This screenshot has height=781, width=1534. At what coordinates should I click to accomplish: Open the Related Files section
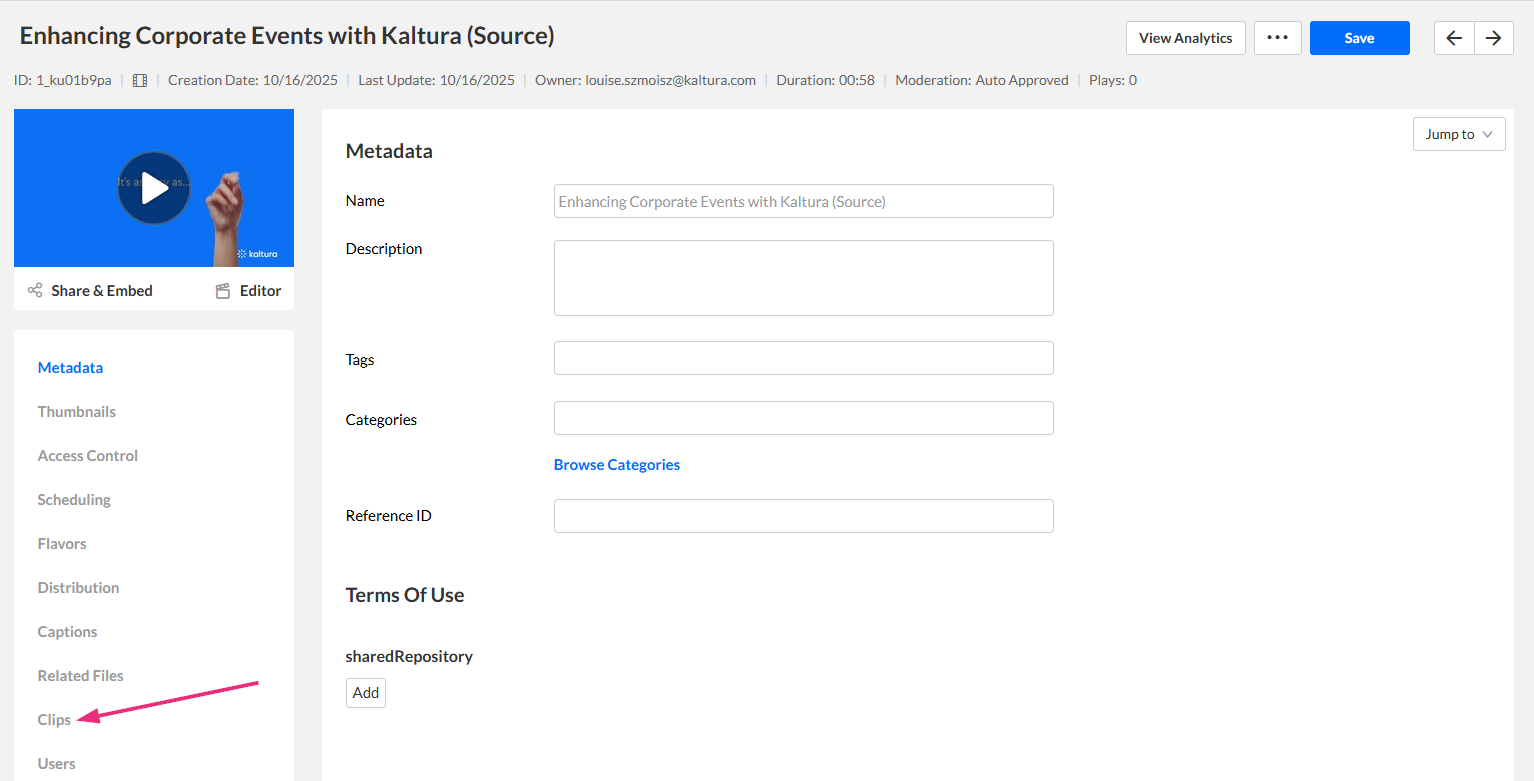81,676
